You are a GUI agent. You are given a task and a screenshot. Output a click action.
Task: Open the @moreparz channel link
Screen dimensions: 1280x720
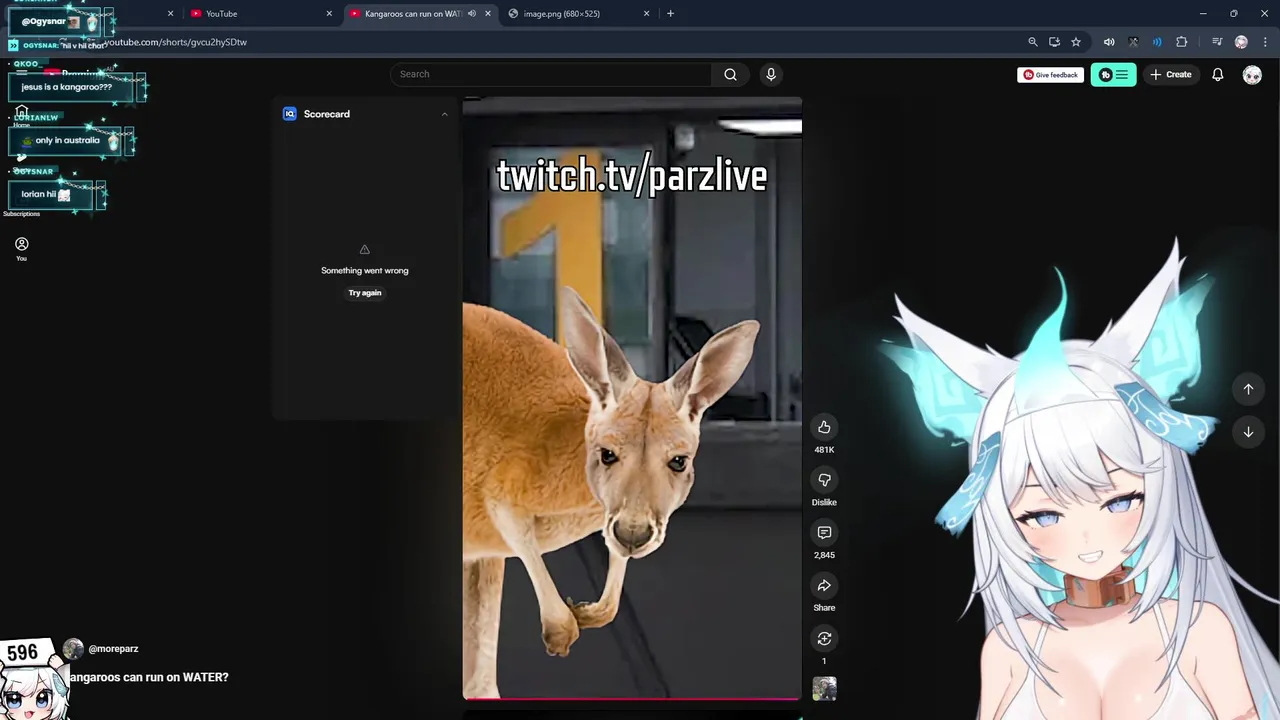[113, 649]
